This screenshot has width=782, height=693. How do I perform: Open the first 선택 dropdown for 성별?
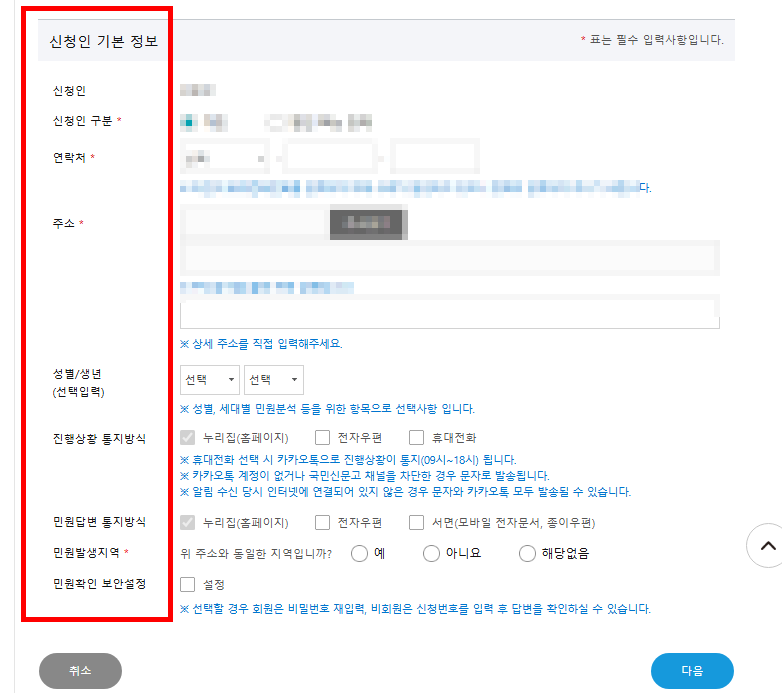[x=209, y=380]
